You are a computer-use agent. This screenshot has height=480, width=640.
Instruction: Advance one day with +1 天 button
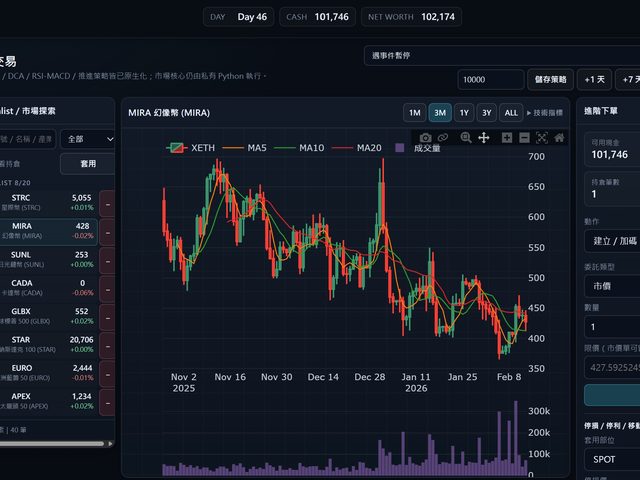click(594, 80)
